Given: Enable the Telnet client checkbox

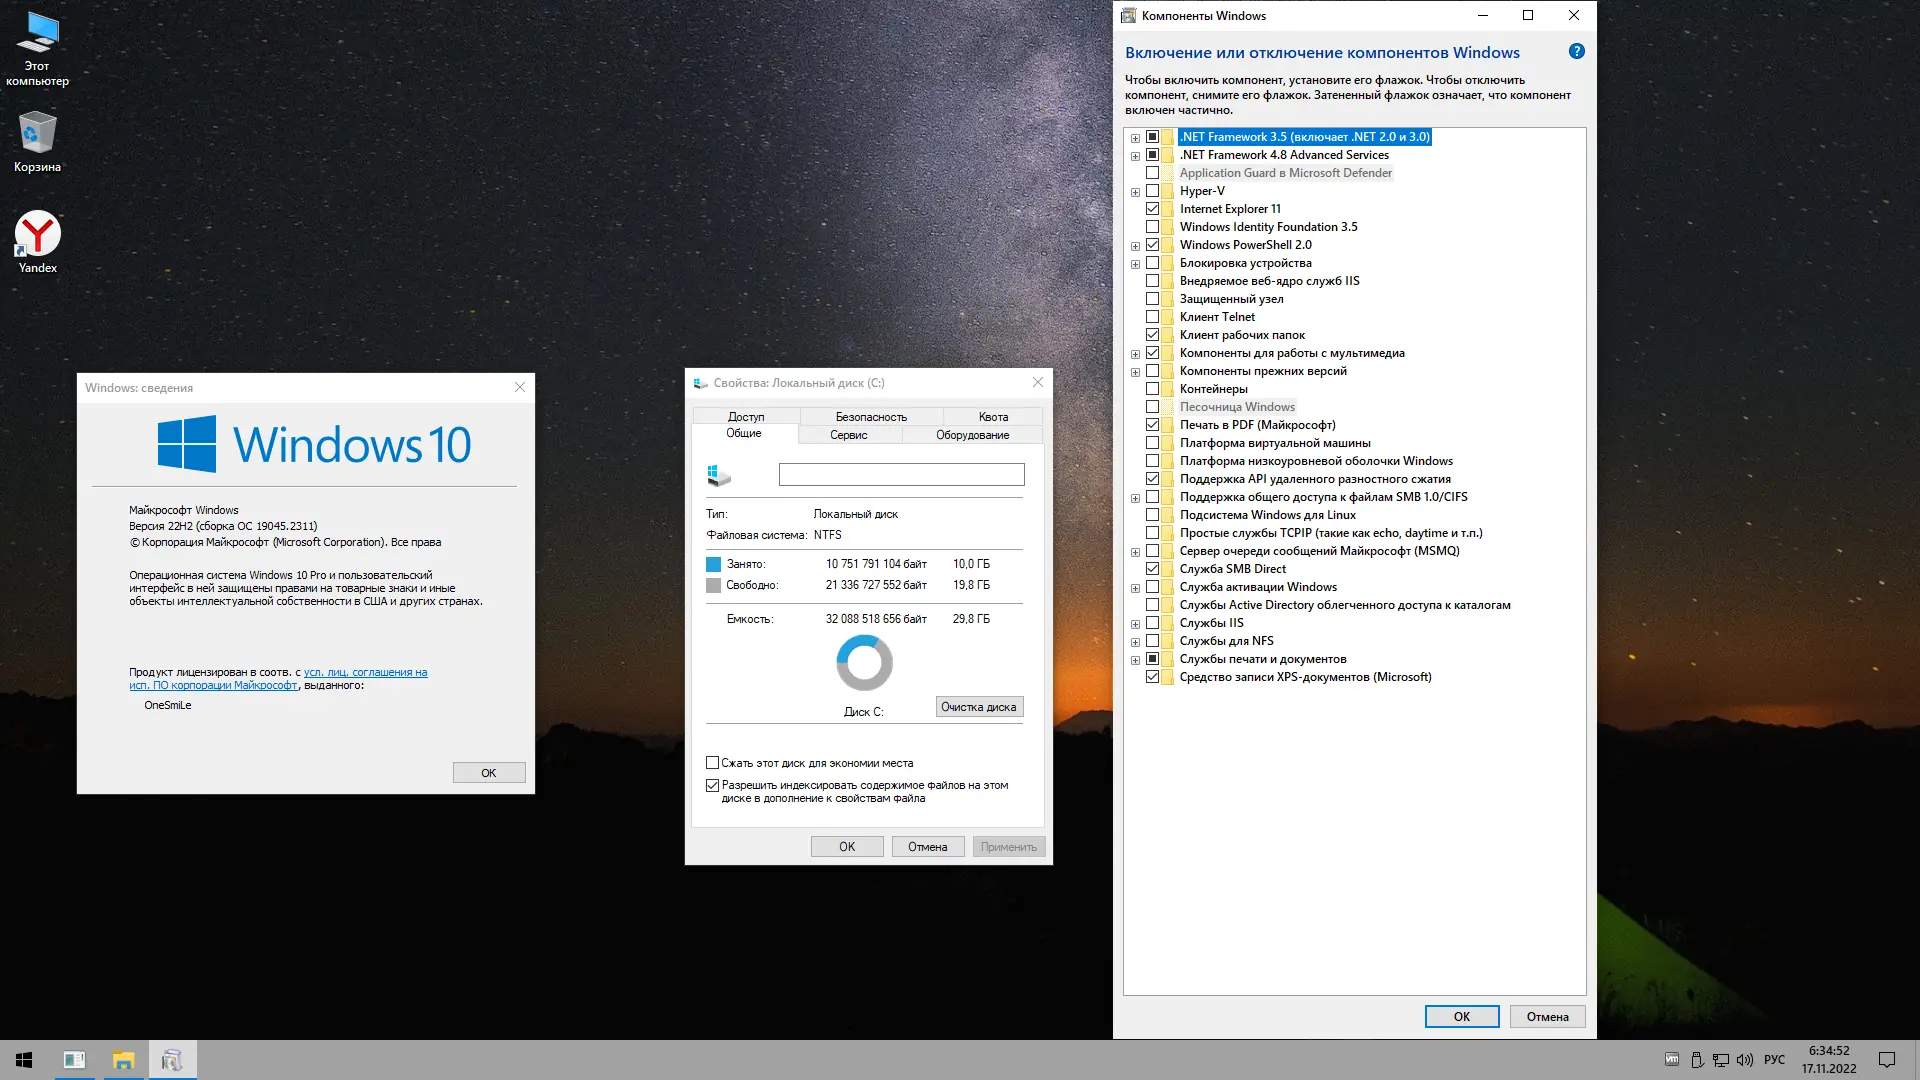Looking at the screenshot, I should click(1152, 317).
